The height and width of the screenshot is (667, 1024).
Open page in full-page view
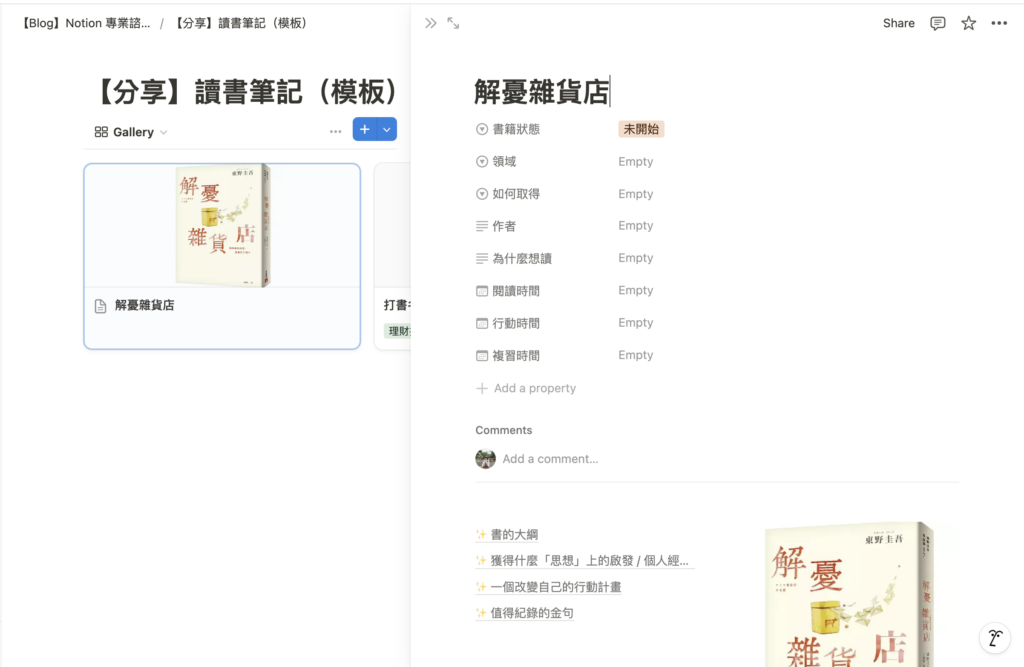click(x=453, y=23)
